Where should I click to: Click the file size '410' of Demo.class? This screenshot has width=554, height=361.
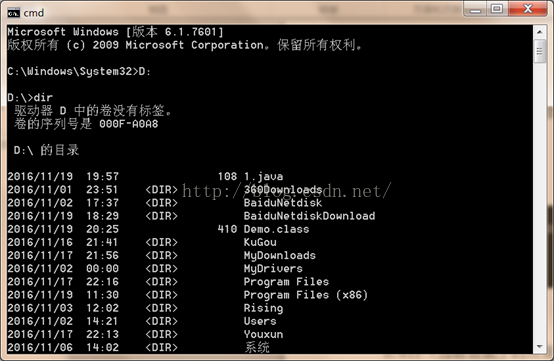pos(227,229)
